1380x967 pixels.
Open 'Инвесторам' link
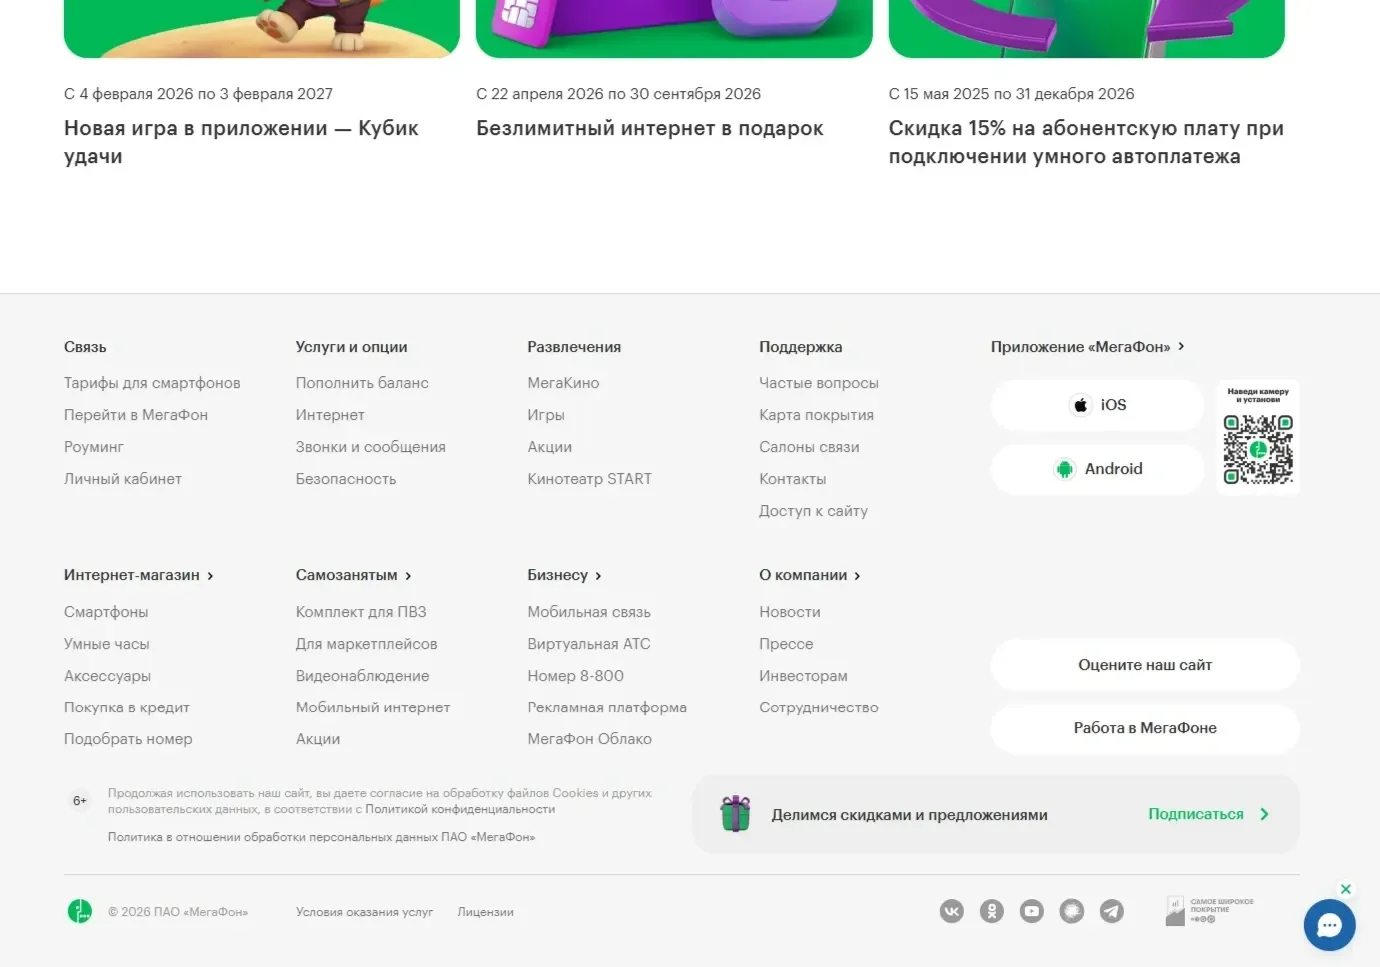[803, 676]
